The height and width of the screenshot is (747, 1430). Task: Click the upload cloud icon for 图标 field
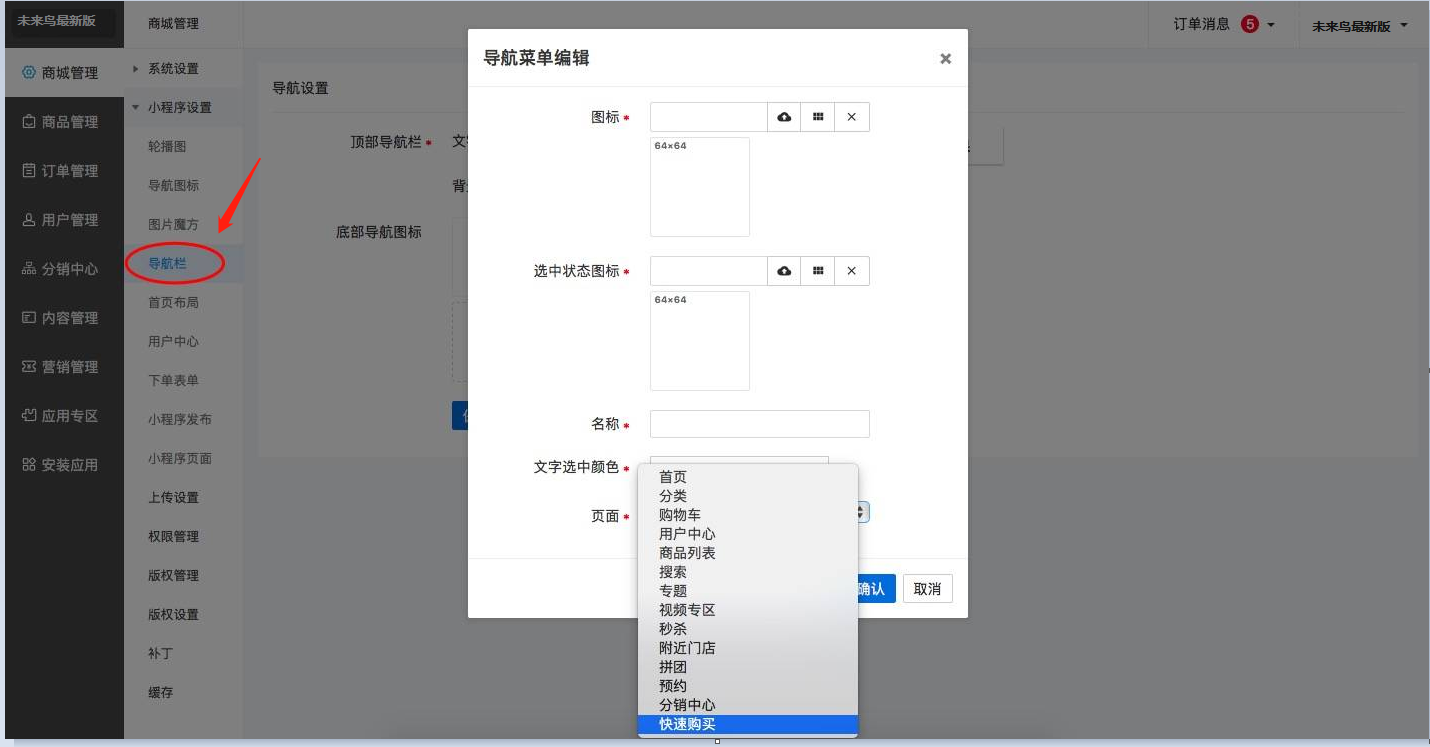point(784,117)
